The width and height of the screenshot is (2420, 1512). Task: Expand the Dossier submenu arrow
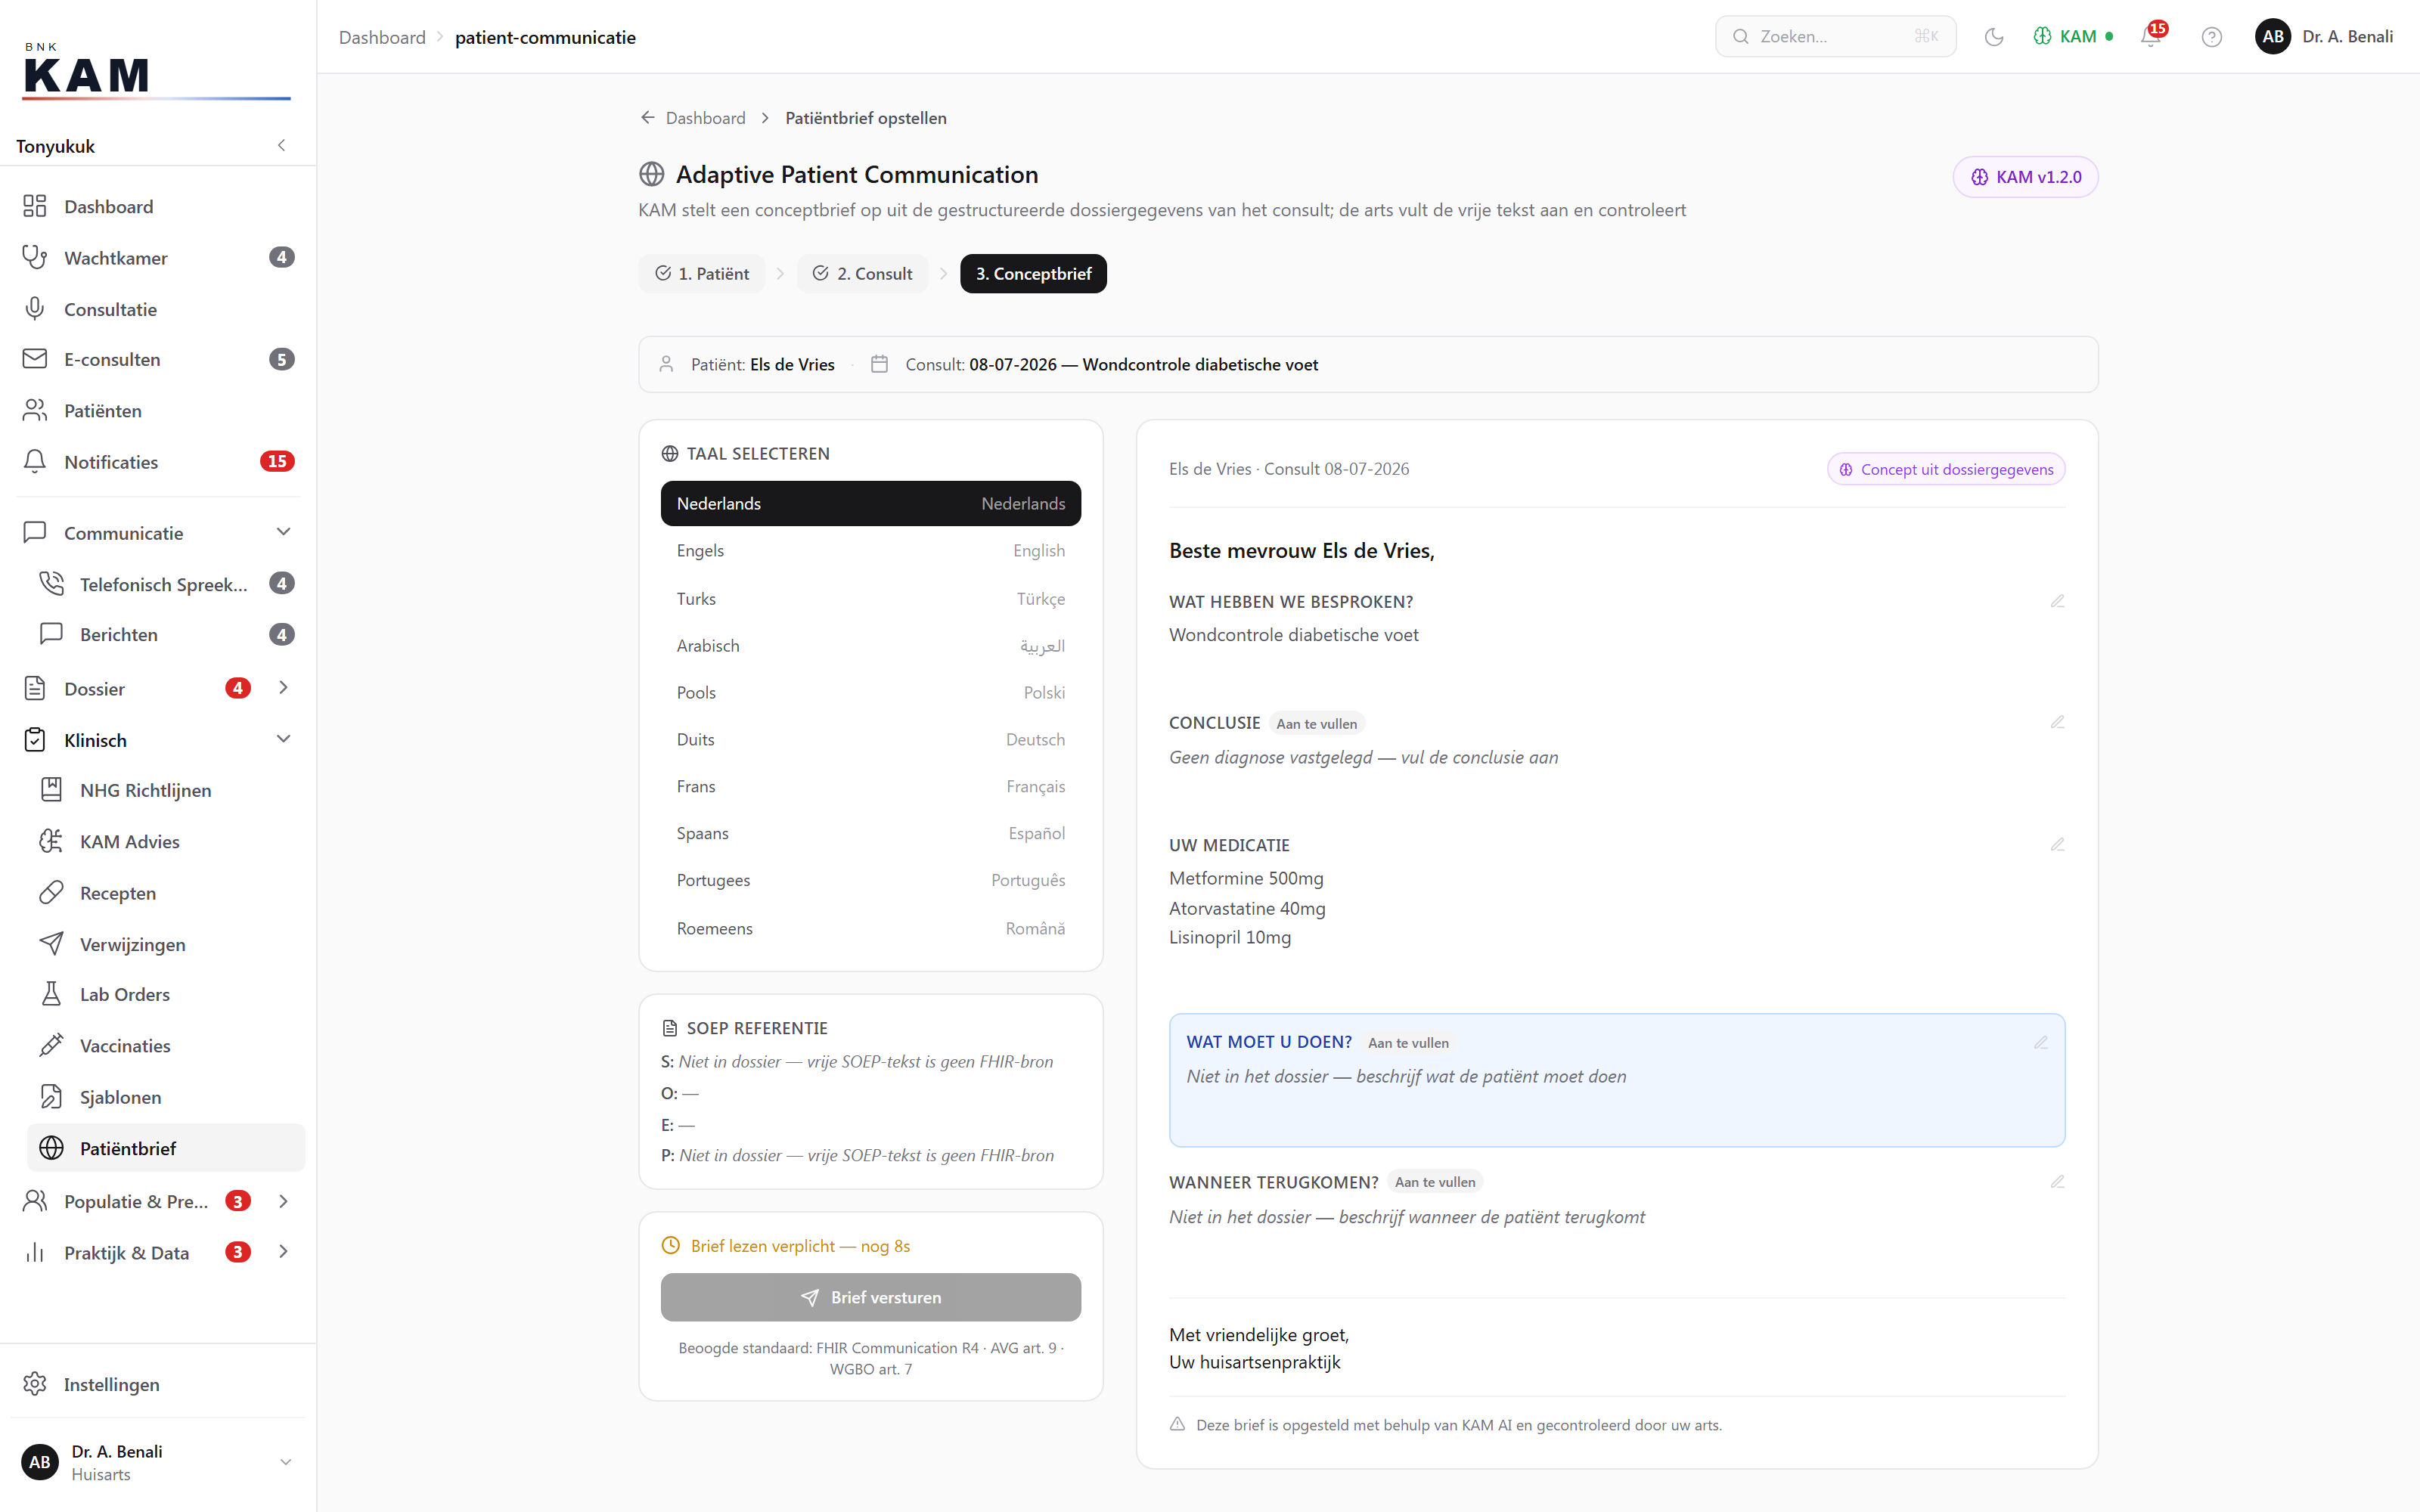click(x=283, y=688)
